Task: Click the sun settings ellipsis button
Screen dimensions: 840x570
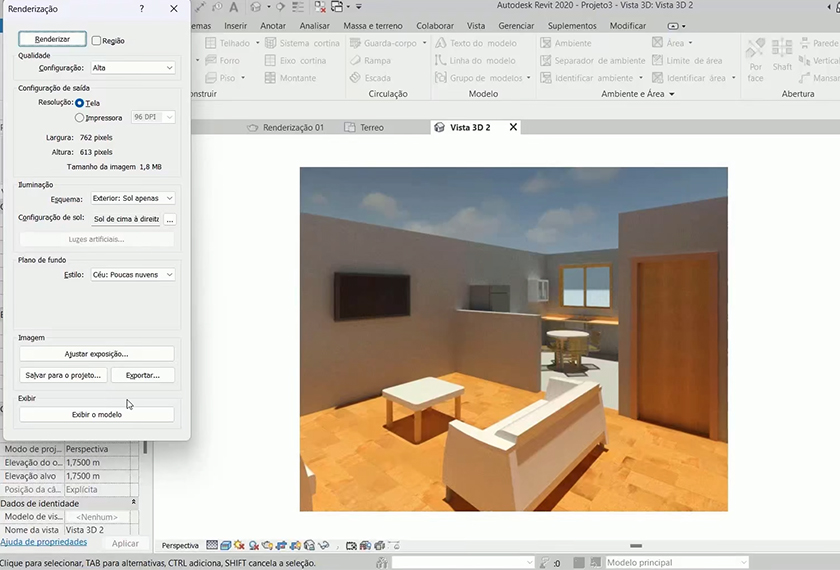Action: coord(170,219)
